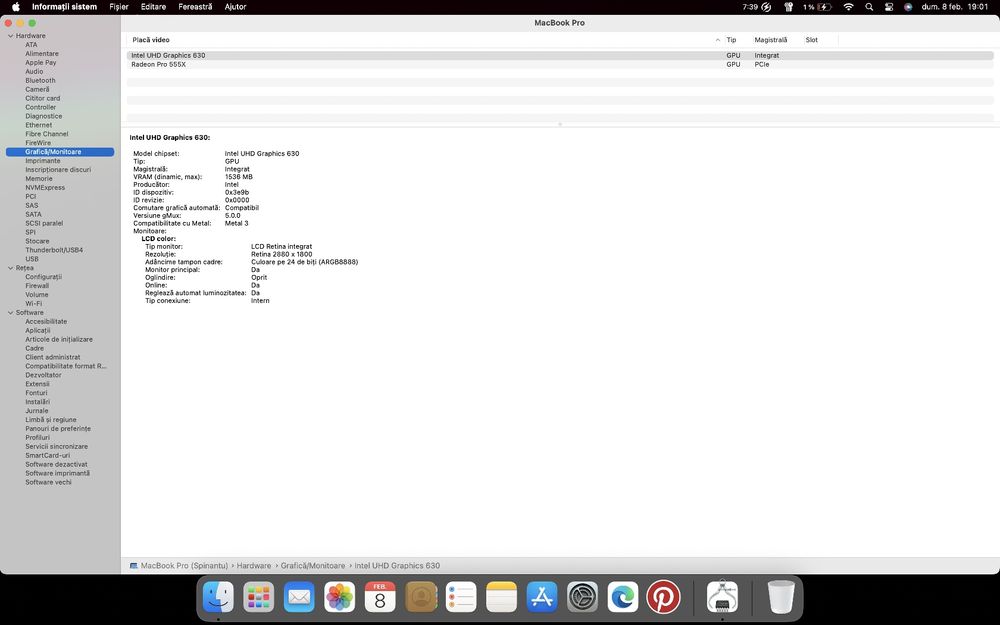Select Jurnale in the sidebar

tap(36, 411)
